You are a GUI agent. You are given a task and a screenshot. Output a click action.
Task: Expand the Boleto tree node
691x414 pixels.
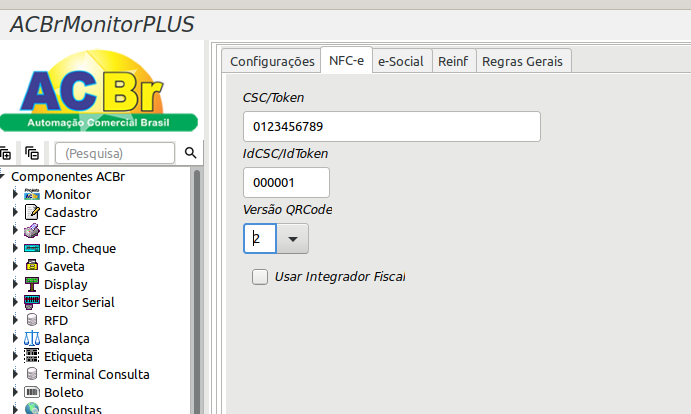(15, 392)
